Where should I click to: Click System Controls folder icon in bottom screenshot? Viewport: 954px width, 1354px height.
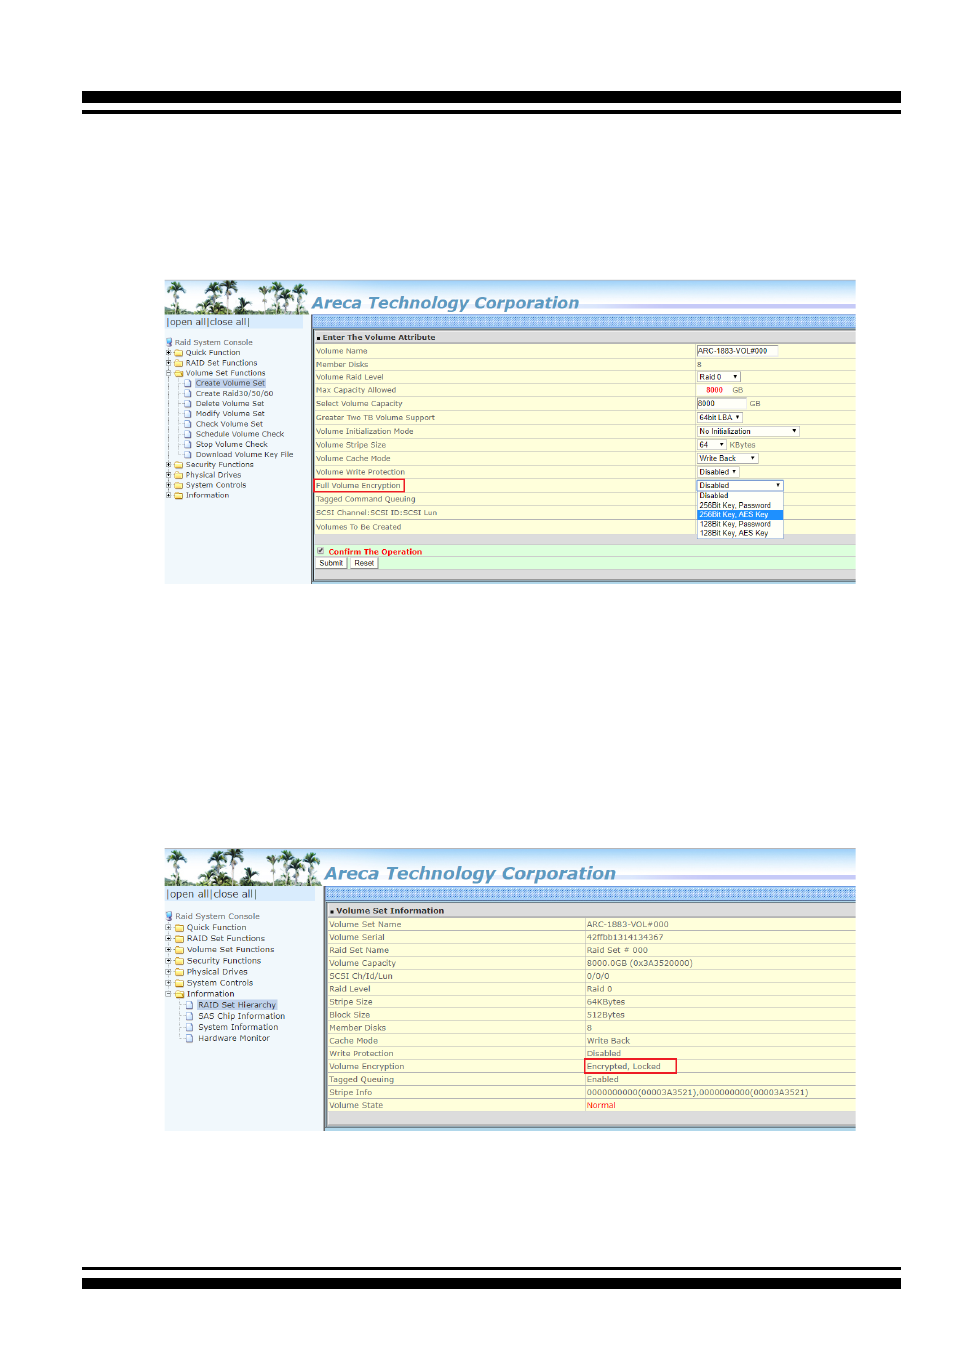pyautogui.click(x=180, y=983)
